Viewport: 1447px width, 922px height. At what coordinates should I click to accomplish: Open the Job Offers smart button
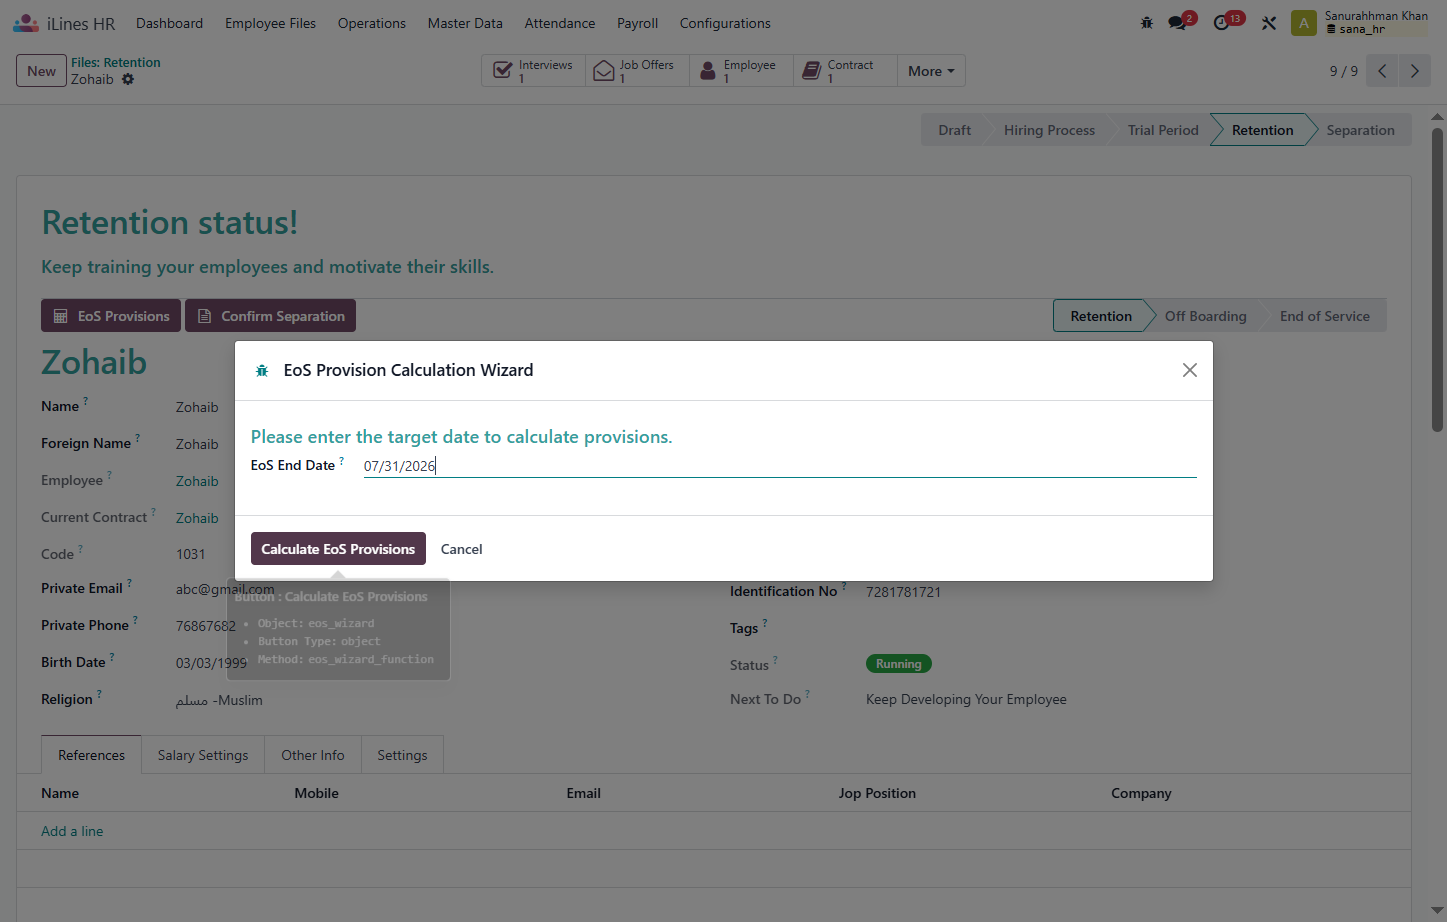tap(637, 71)
